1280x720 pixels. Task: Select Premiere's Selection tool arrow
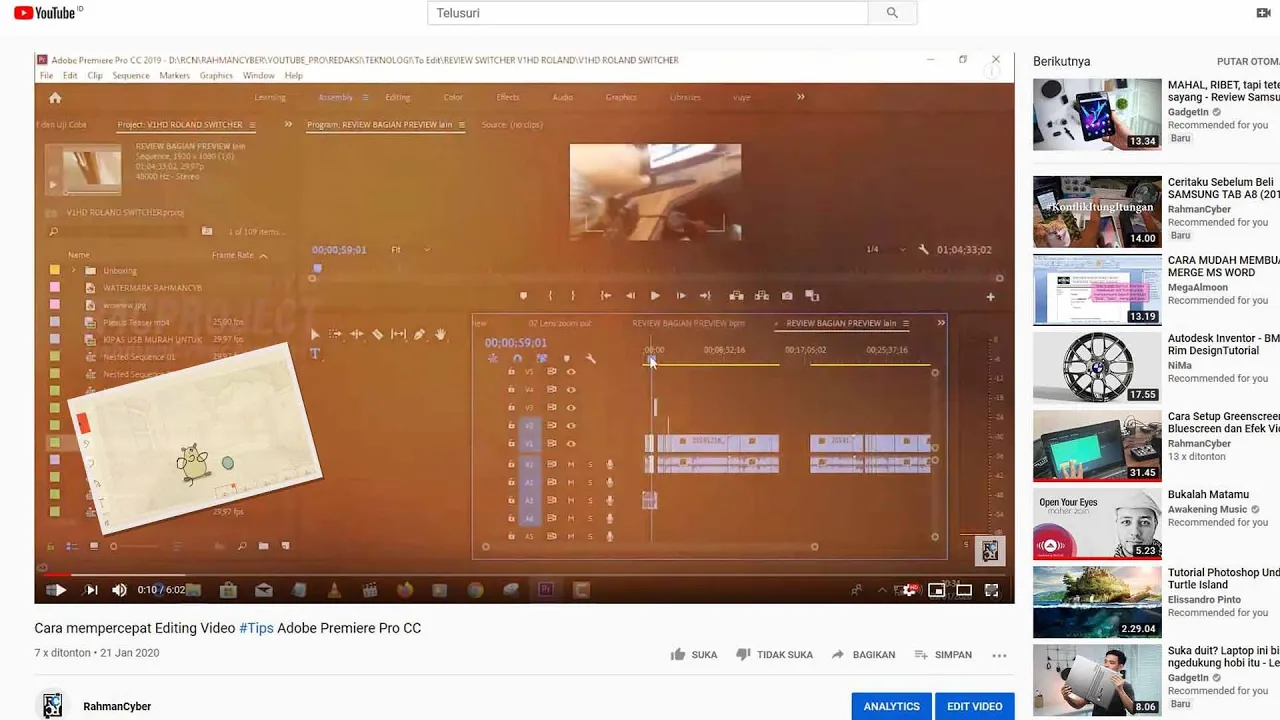coord(314,334)
